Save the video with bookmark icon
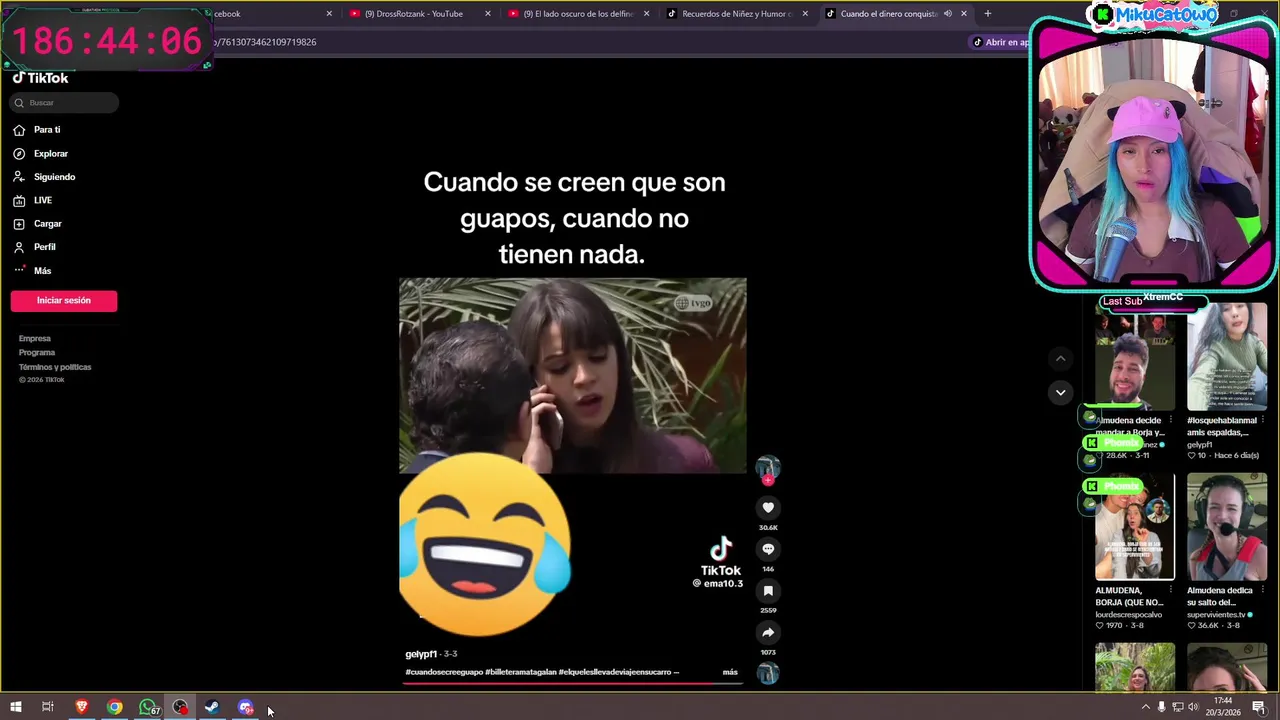Image resolution: width=1280 pixels, height=720 pixels. 768,591
